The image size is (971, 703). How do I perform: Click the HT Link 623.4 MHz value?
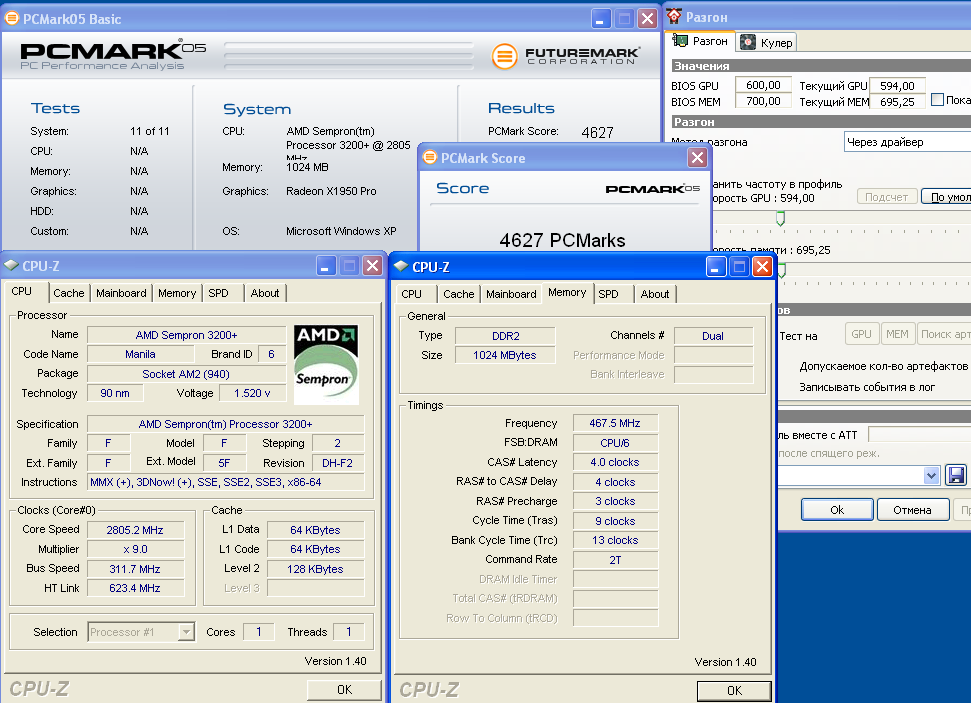135,588
